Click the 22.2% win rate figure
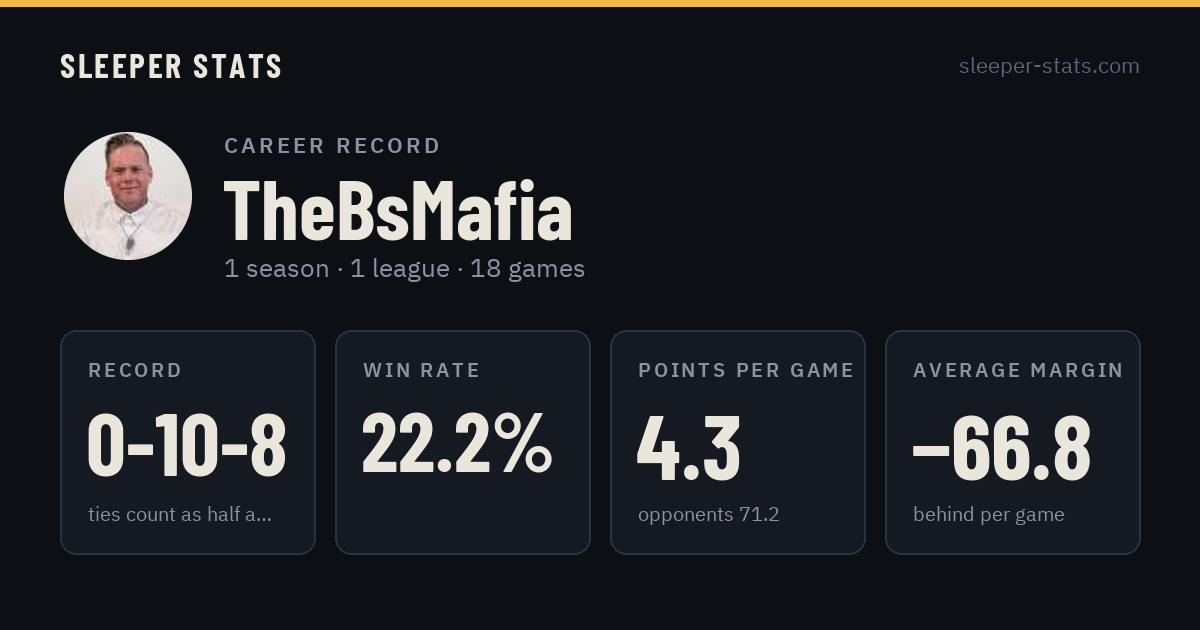Screen dimensions: 1200x630 click(x=457, y=445)
